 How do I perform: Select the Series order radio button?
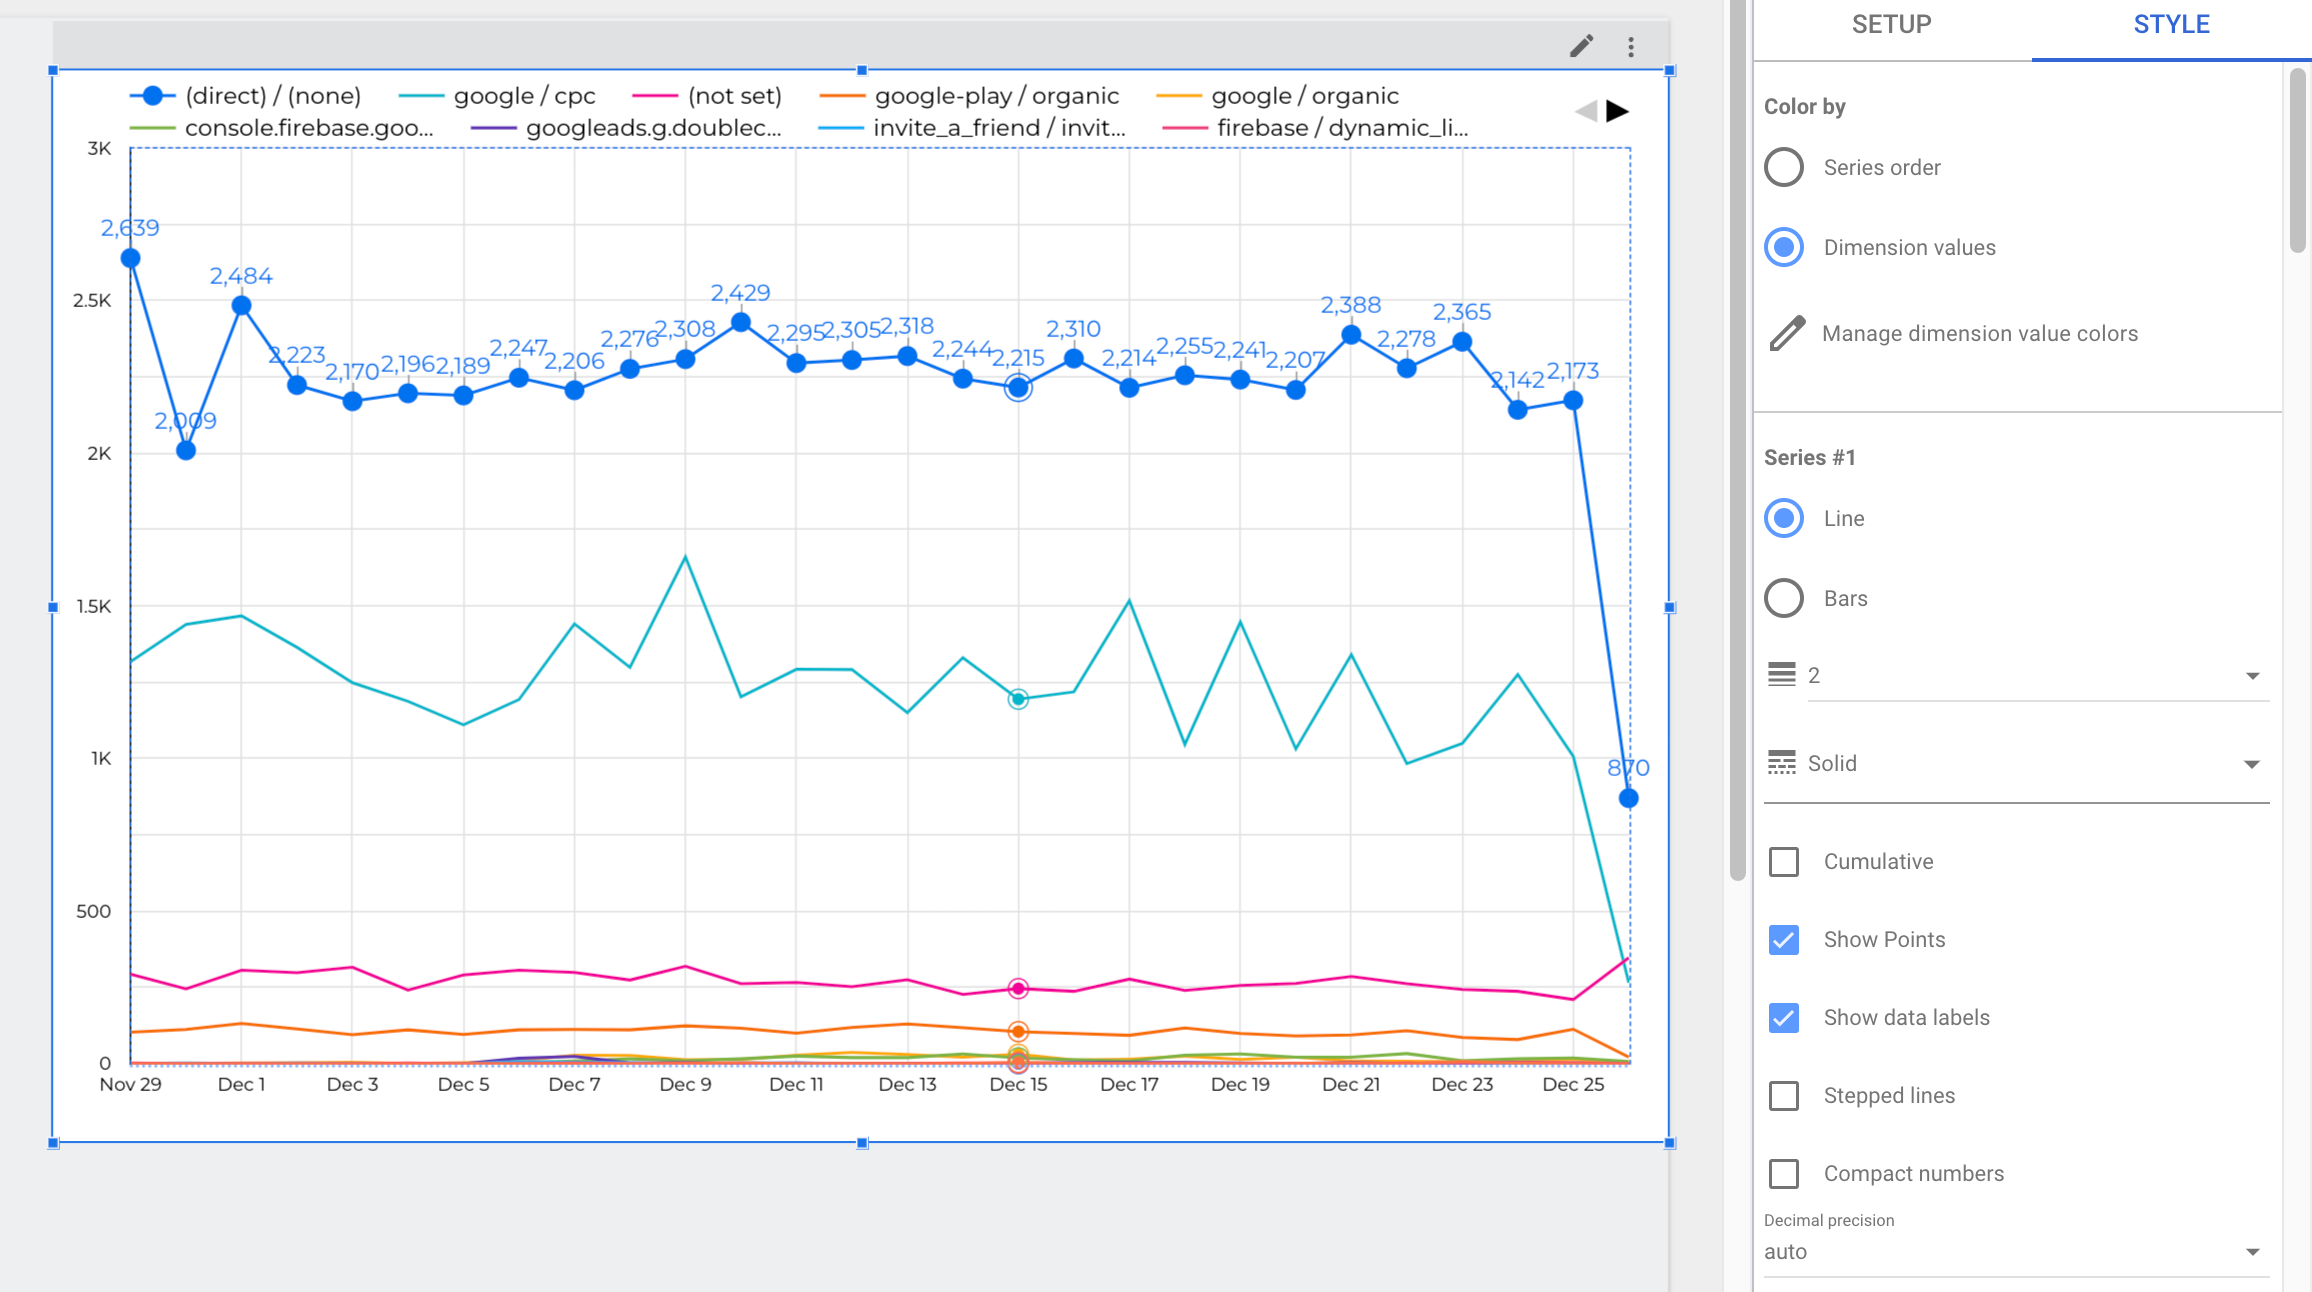tap(1784, 167)
